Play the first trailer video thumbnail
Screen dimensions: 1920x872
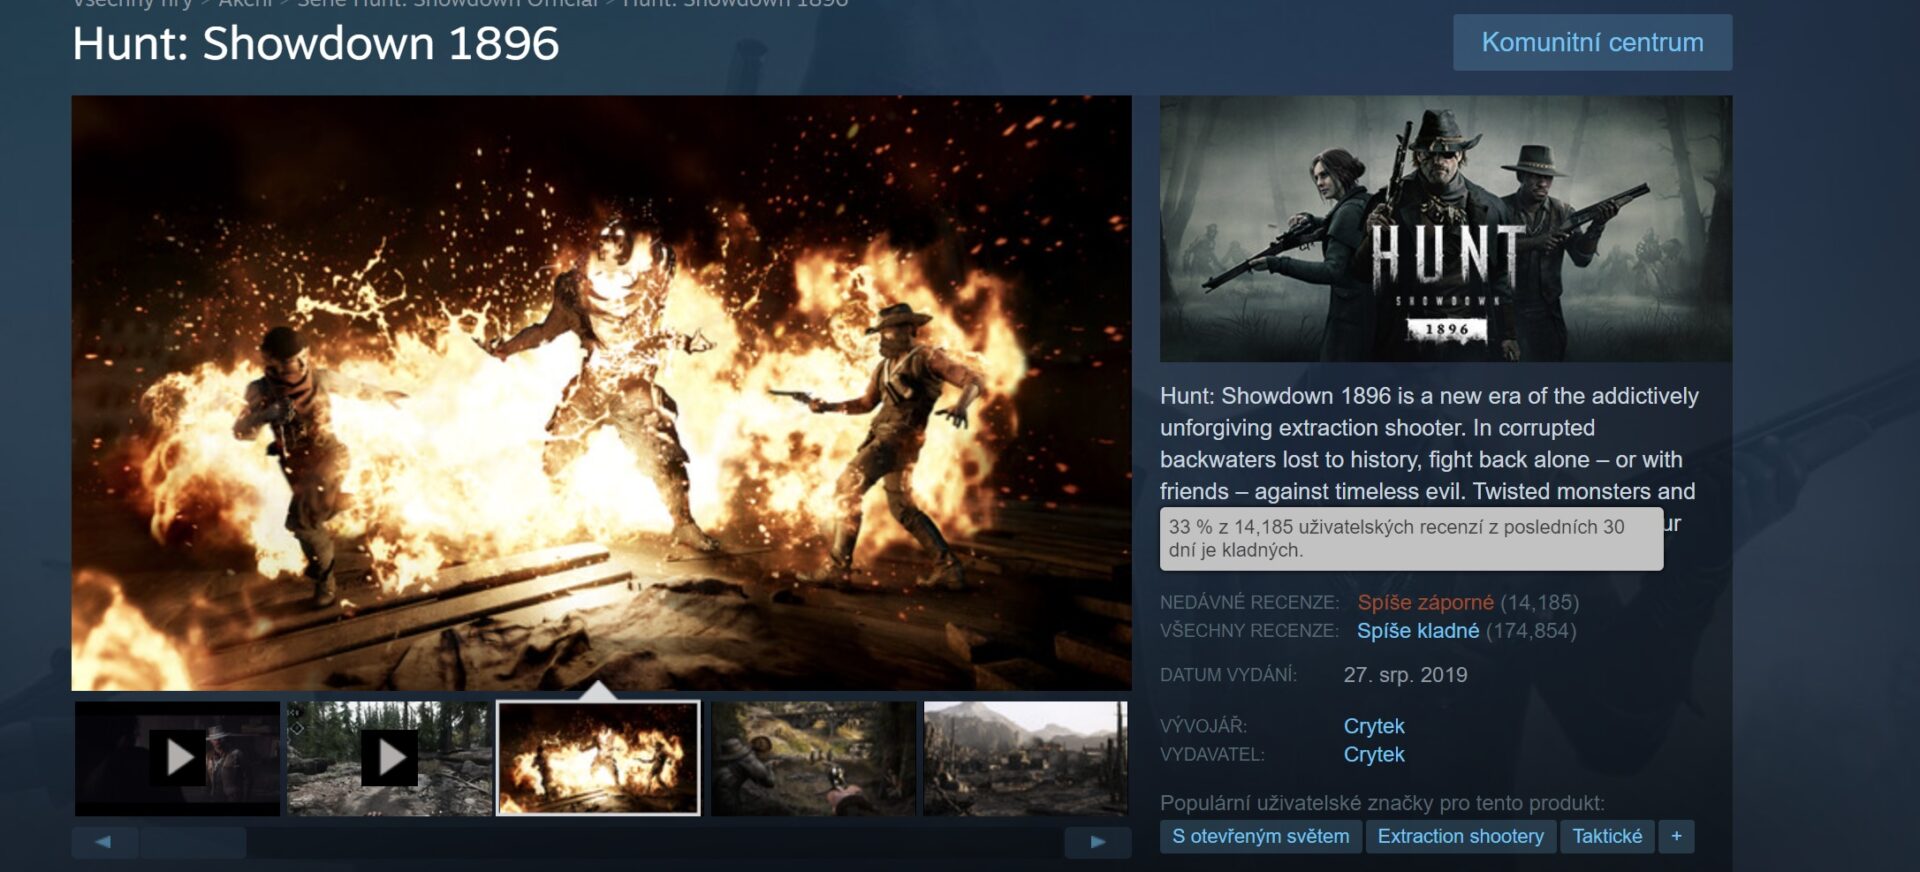point(178,758)
